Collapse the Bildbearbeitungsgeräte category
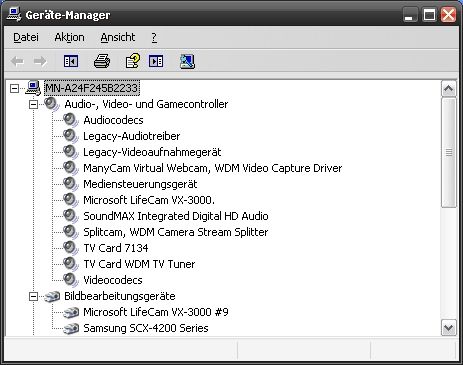The height and width of the screenshot is (365, 463). [33, 296]
